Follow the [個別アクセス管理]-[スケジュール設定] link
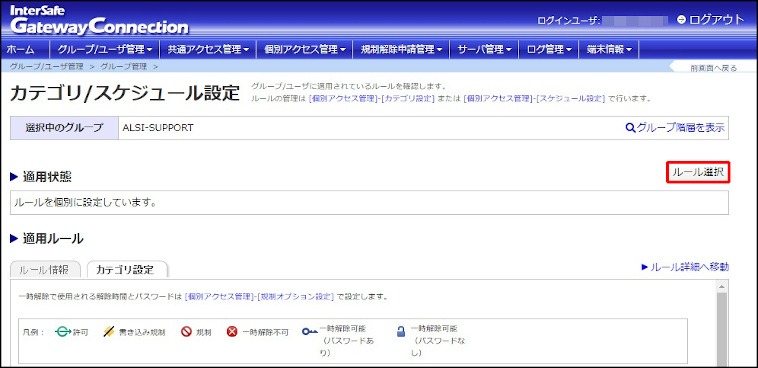Screen dimensions: 758x368 click(534, 99)
